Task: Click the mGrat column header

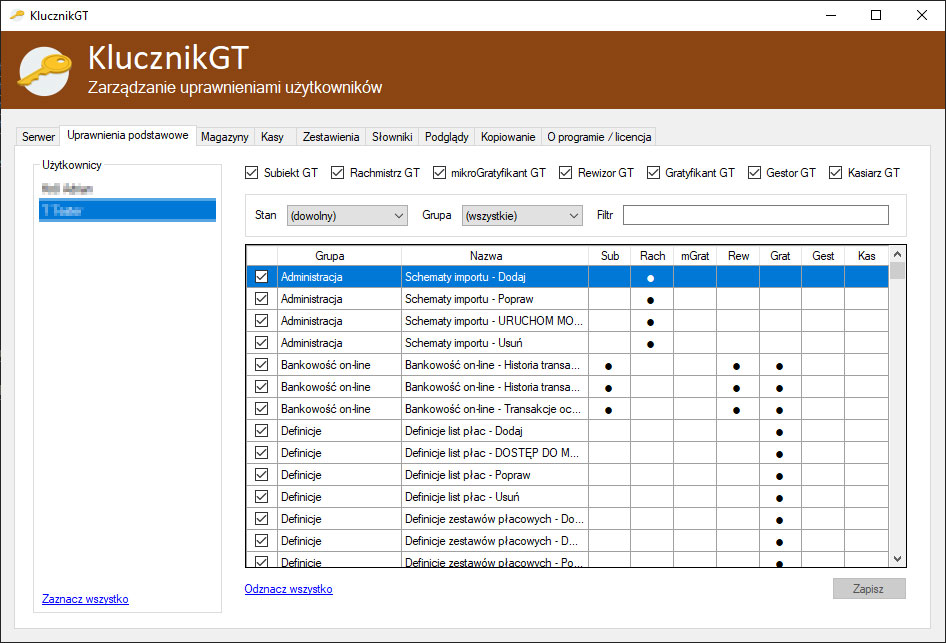Action: click(x=695, y=256)
